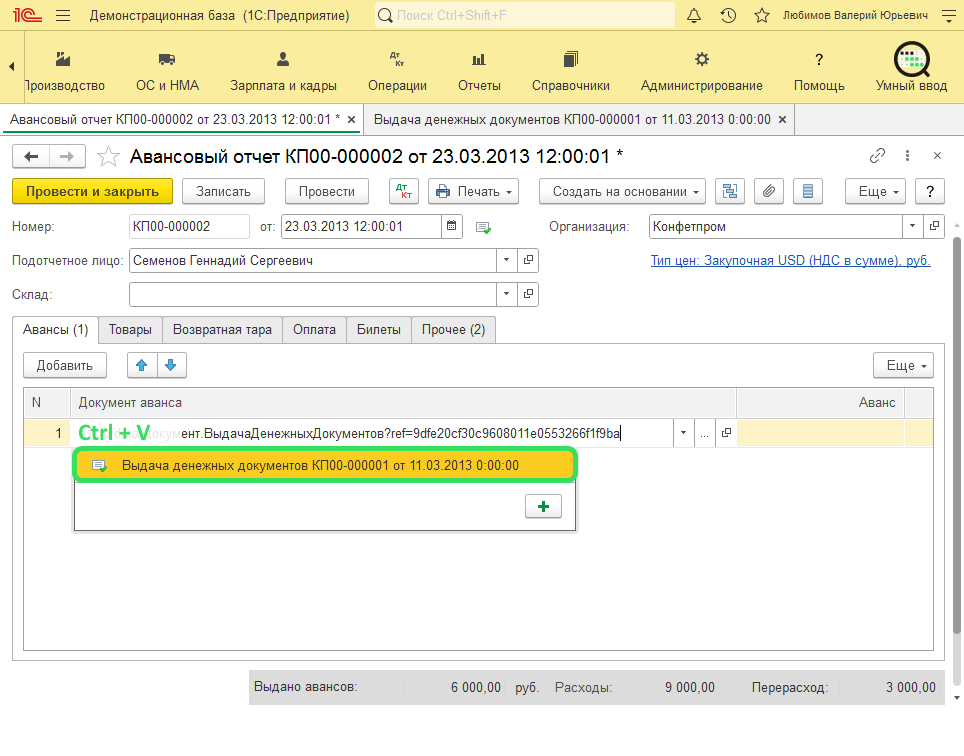Open Отчеты section
This screenshot has height=756, width=964.
click(479, 71)
